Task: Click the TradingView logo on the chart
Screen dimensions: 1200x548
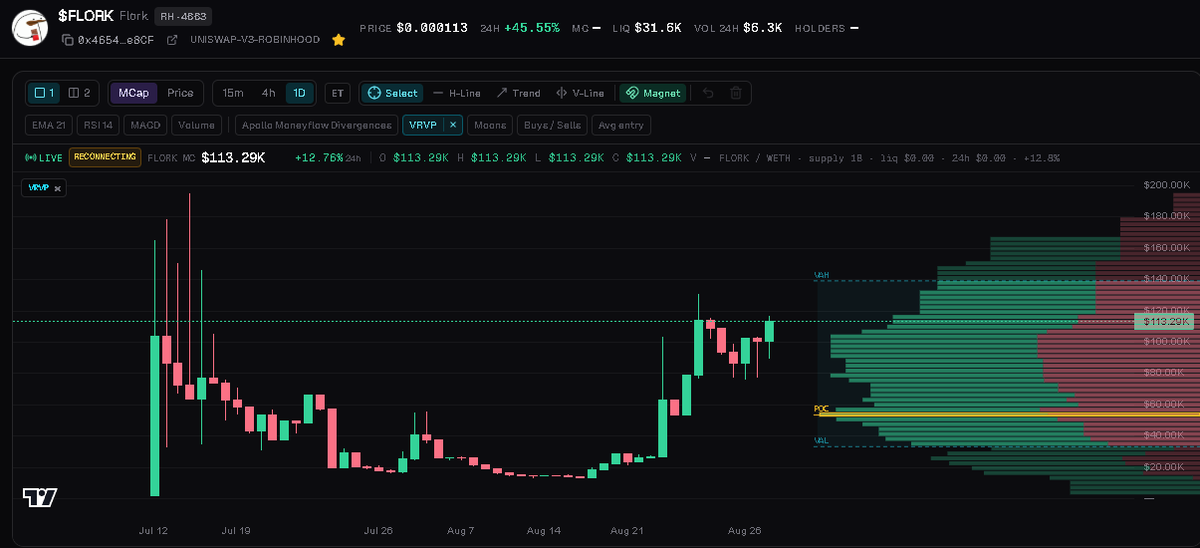Action: (x=39, y=497)
